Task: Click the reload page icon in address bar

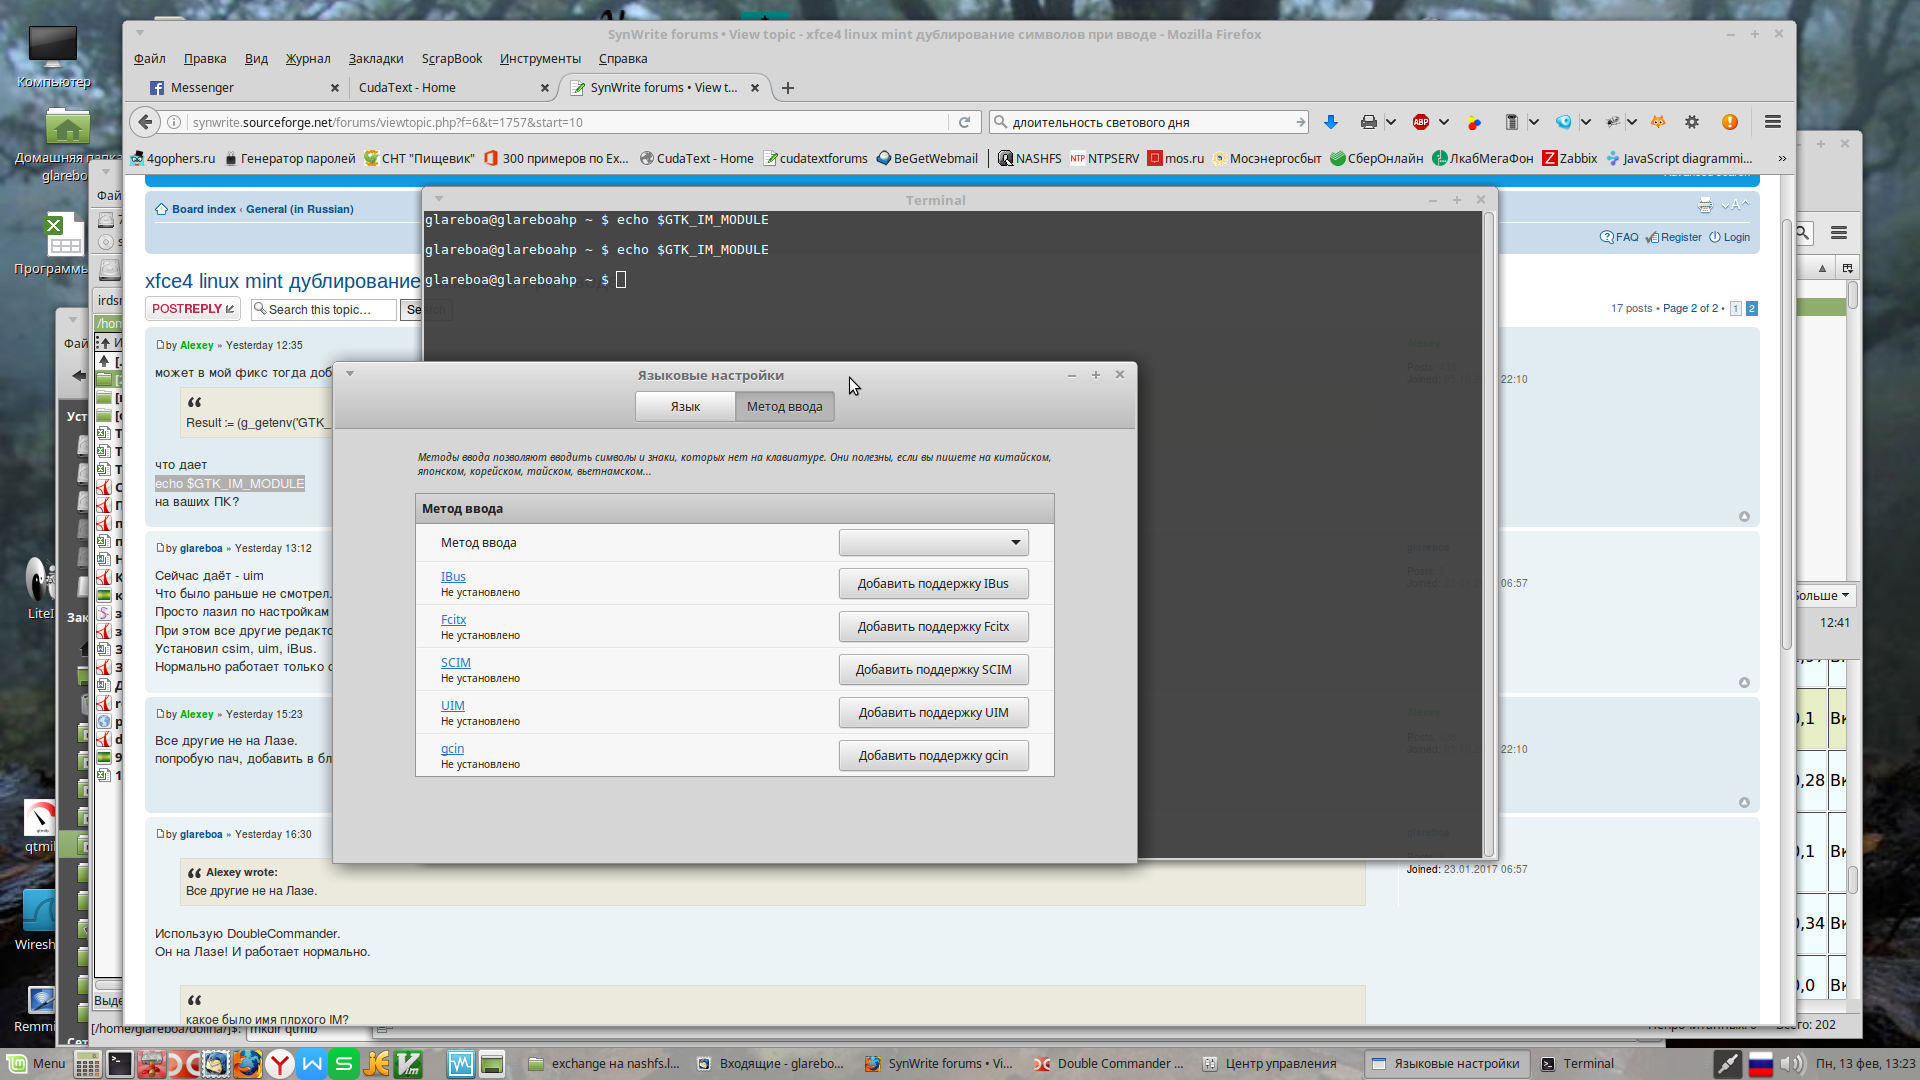Action: pos(964,122)
